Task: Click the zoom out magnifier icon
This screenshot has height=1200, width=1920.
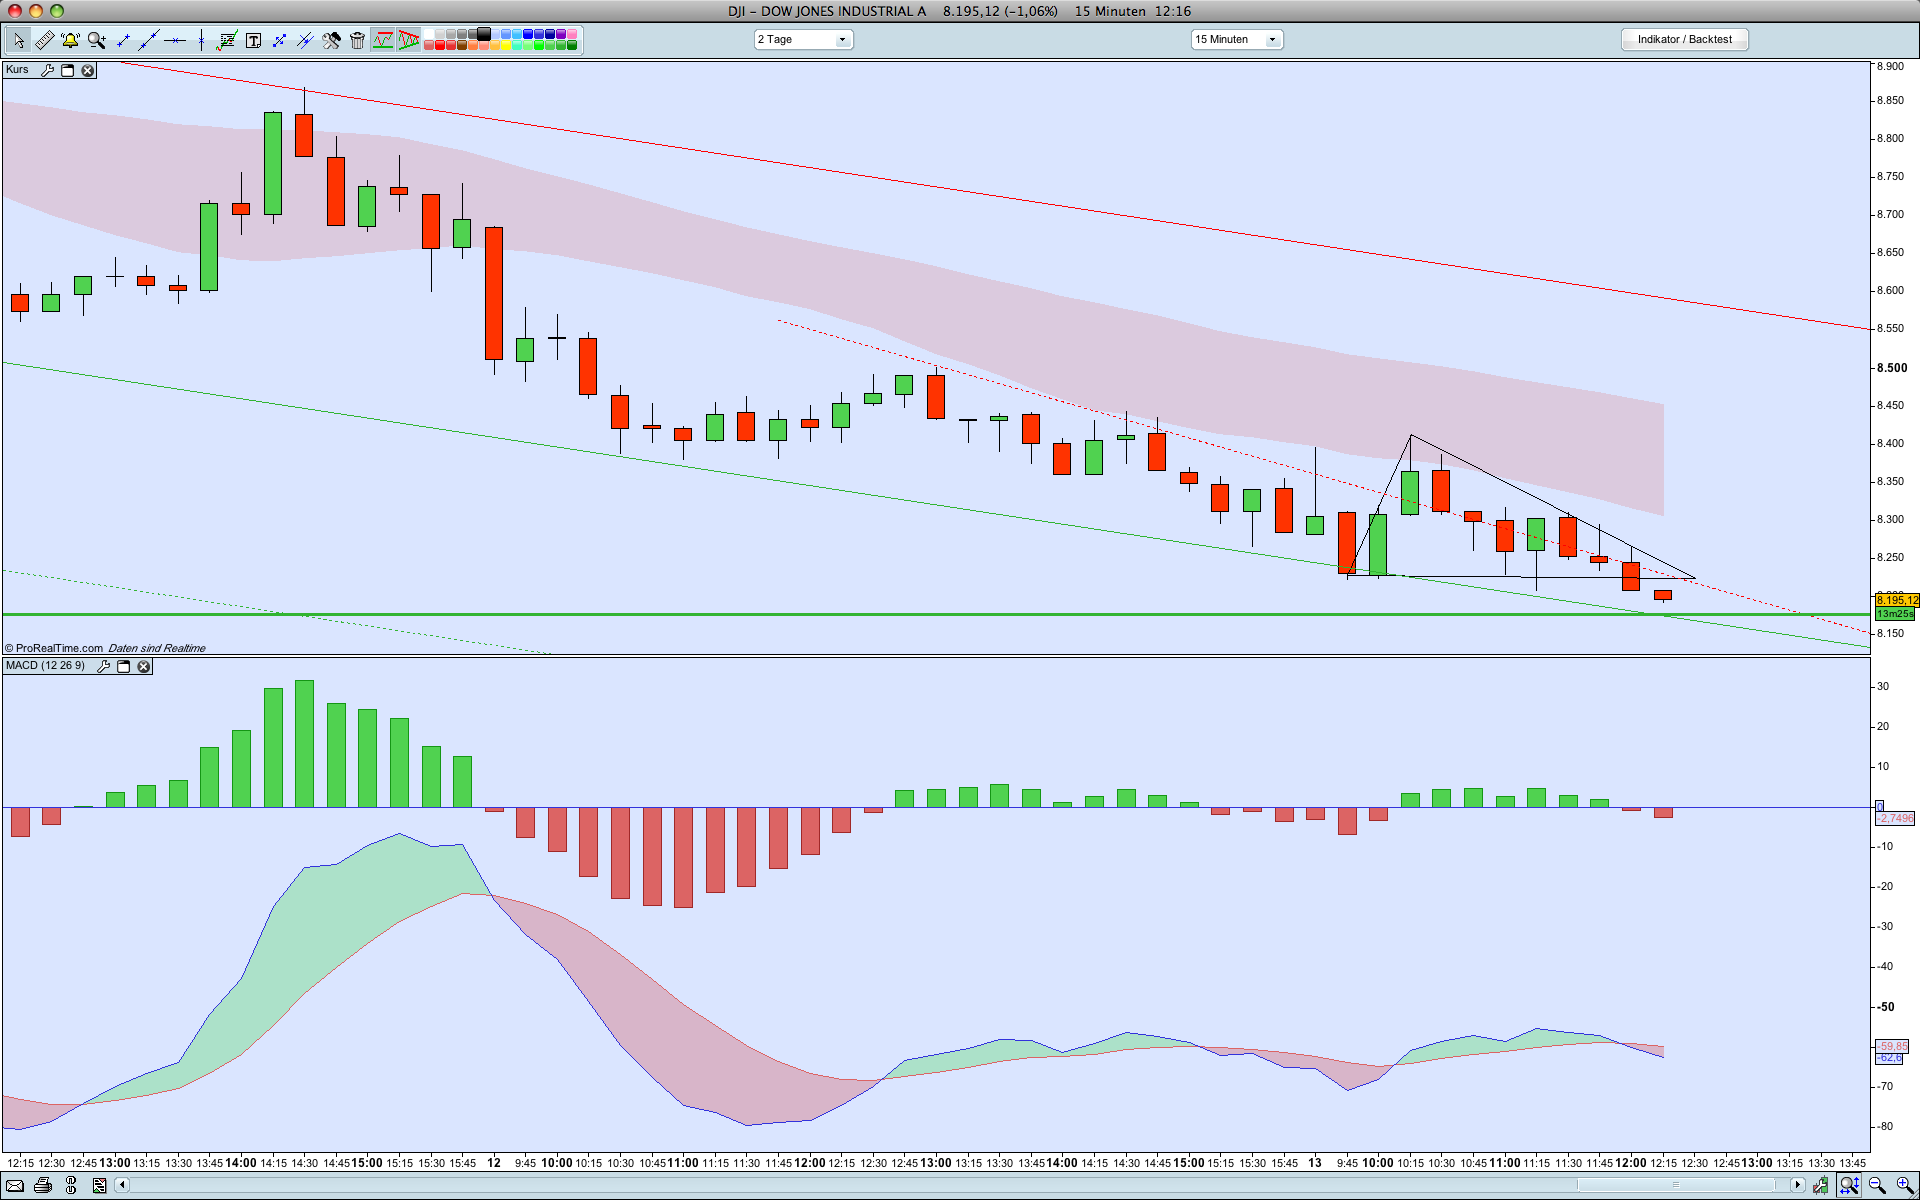Action: click(1877, 1185)
